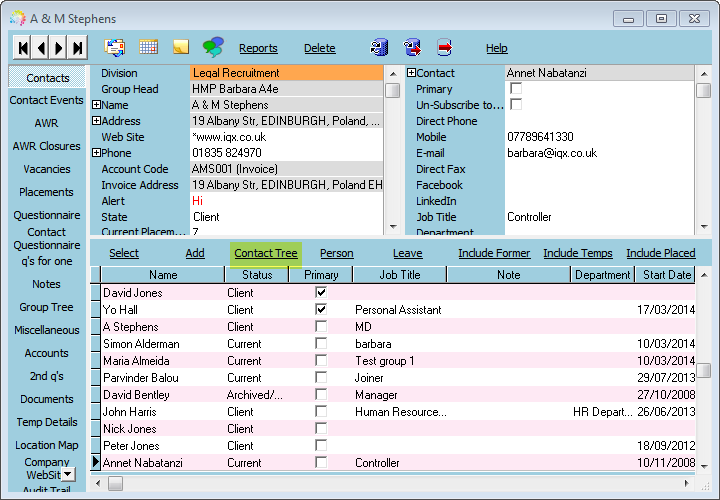Toggle Primary checkbox for Annet Nabatanzi contact
The height and width of the screenshot is (500, 720).
[516, 89]
